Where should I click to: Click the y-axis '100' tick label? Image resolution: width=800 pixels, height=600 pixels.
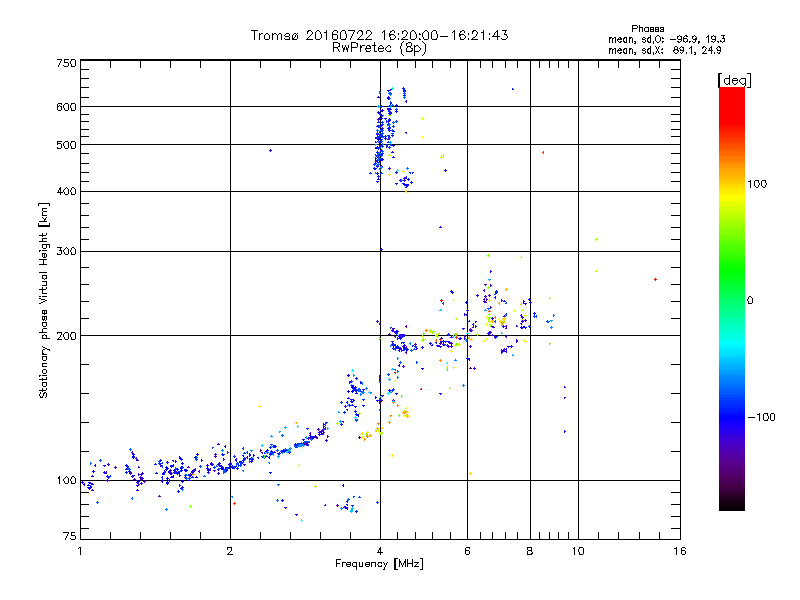[x=67, y=481]
